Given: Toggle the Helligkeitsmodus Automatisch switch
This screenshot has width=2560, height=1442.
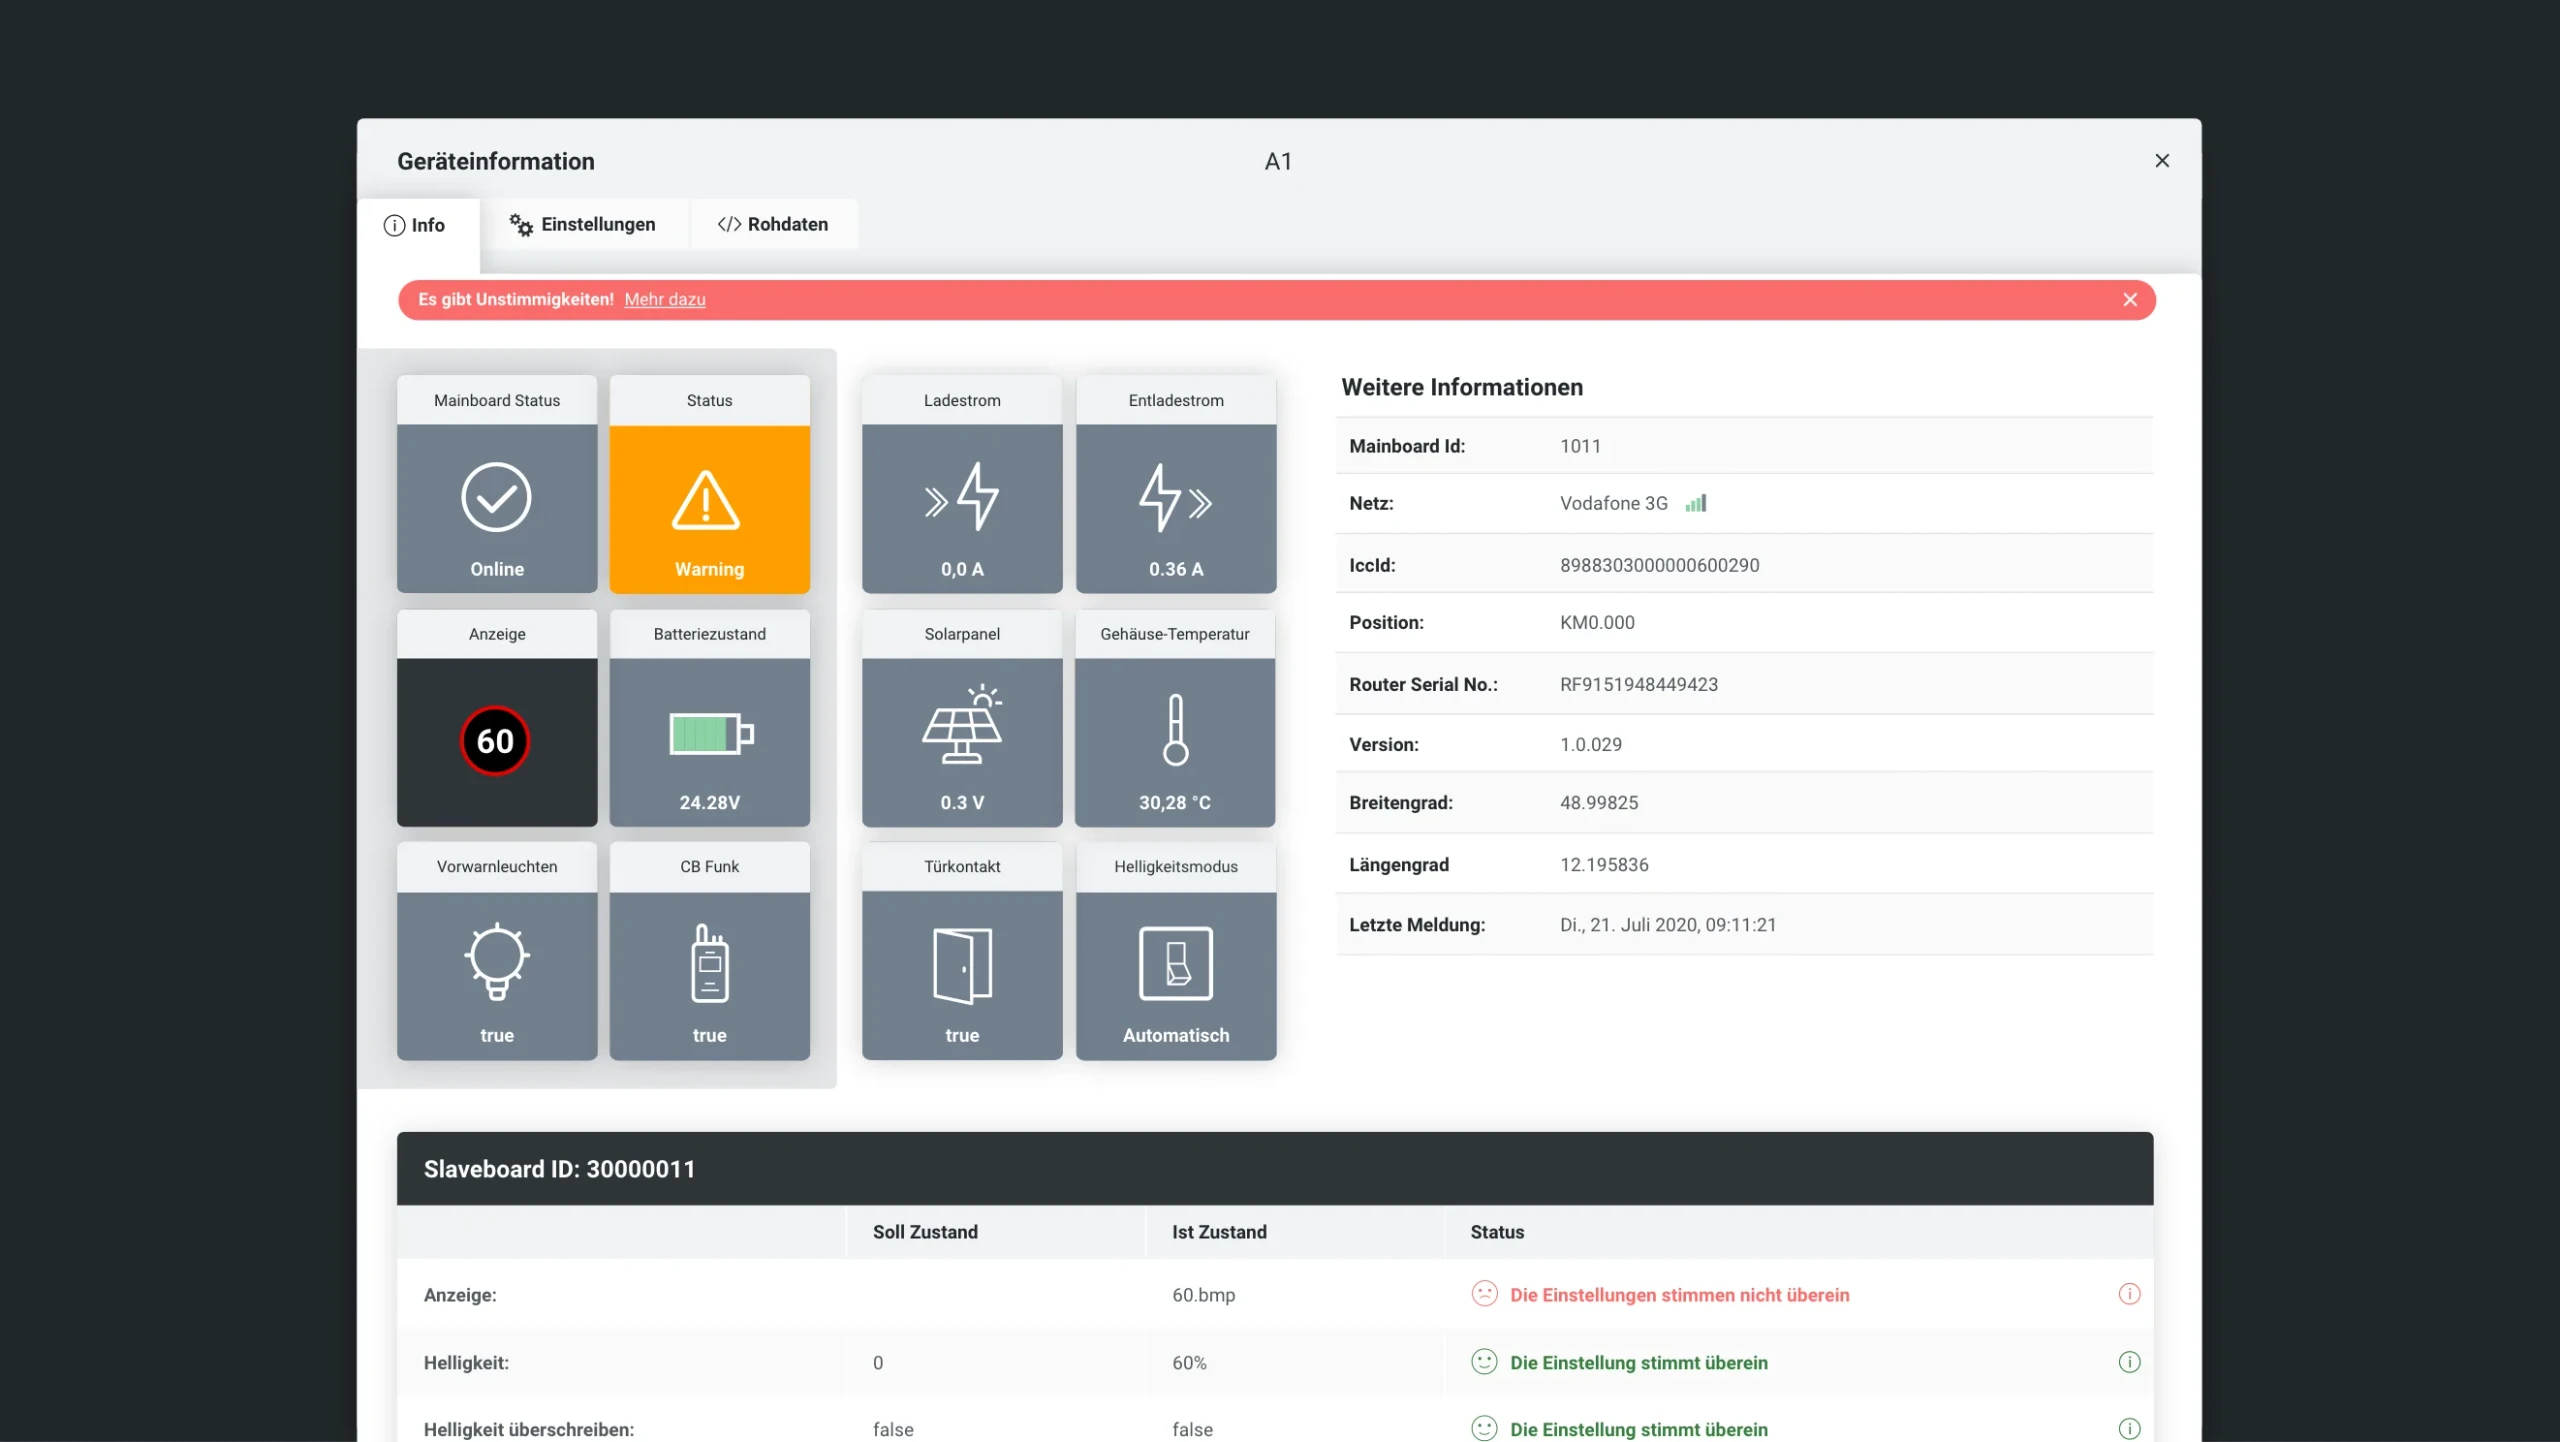Looking at the screenshot, I should [1175, 961].
